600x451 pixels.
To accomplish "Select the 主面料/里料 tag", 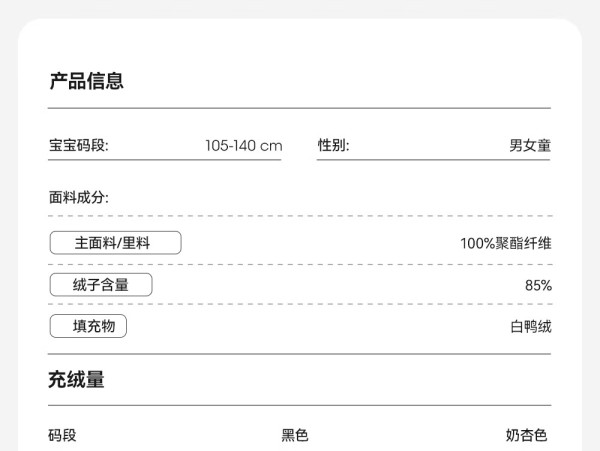I will tap(116, 243).
